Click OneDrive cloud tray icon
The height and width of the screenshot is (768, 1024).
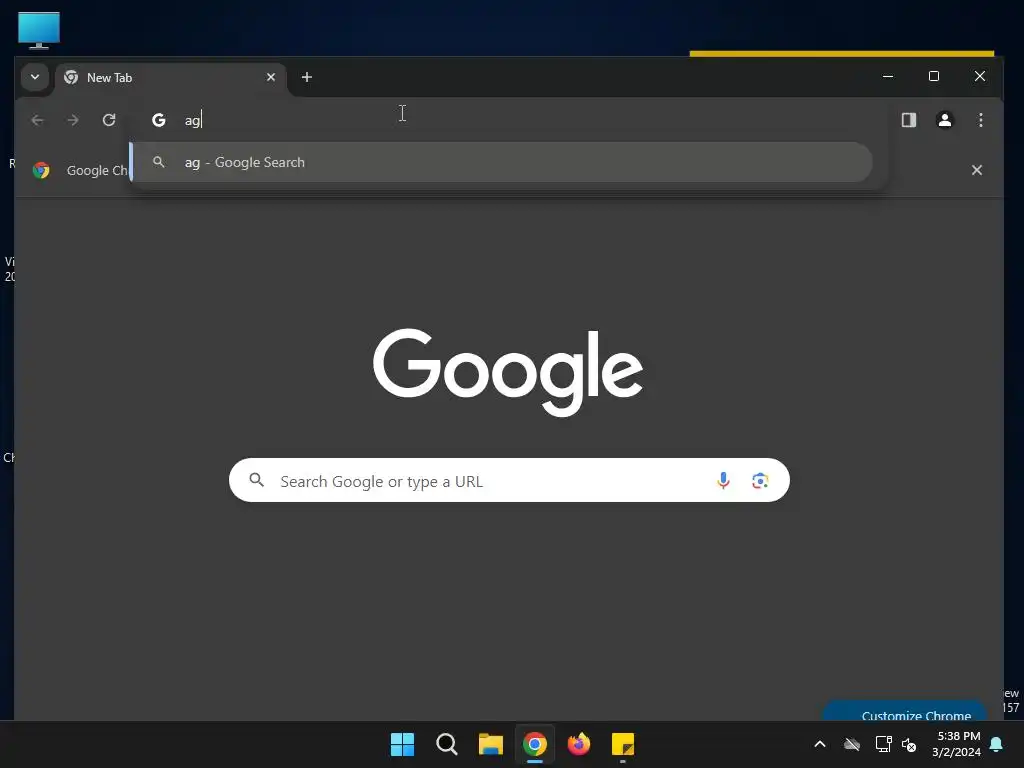coord(852,744)
